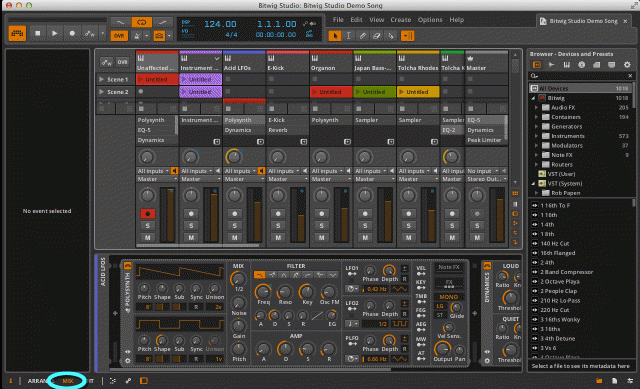Adjust the filter Freq knob
Viewport: 640px width, 389px height.
point(263,291)
